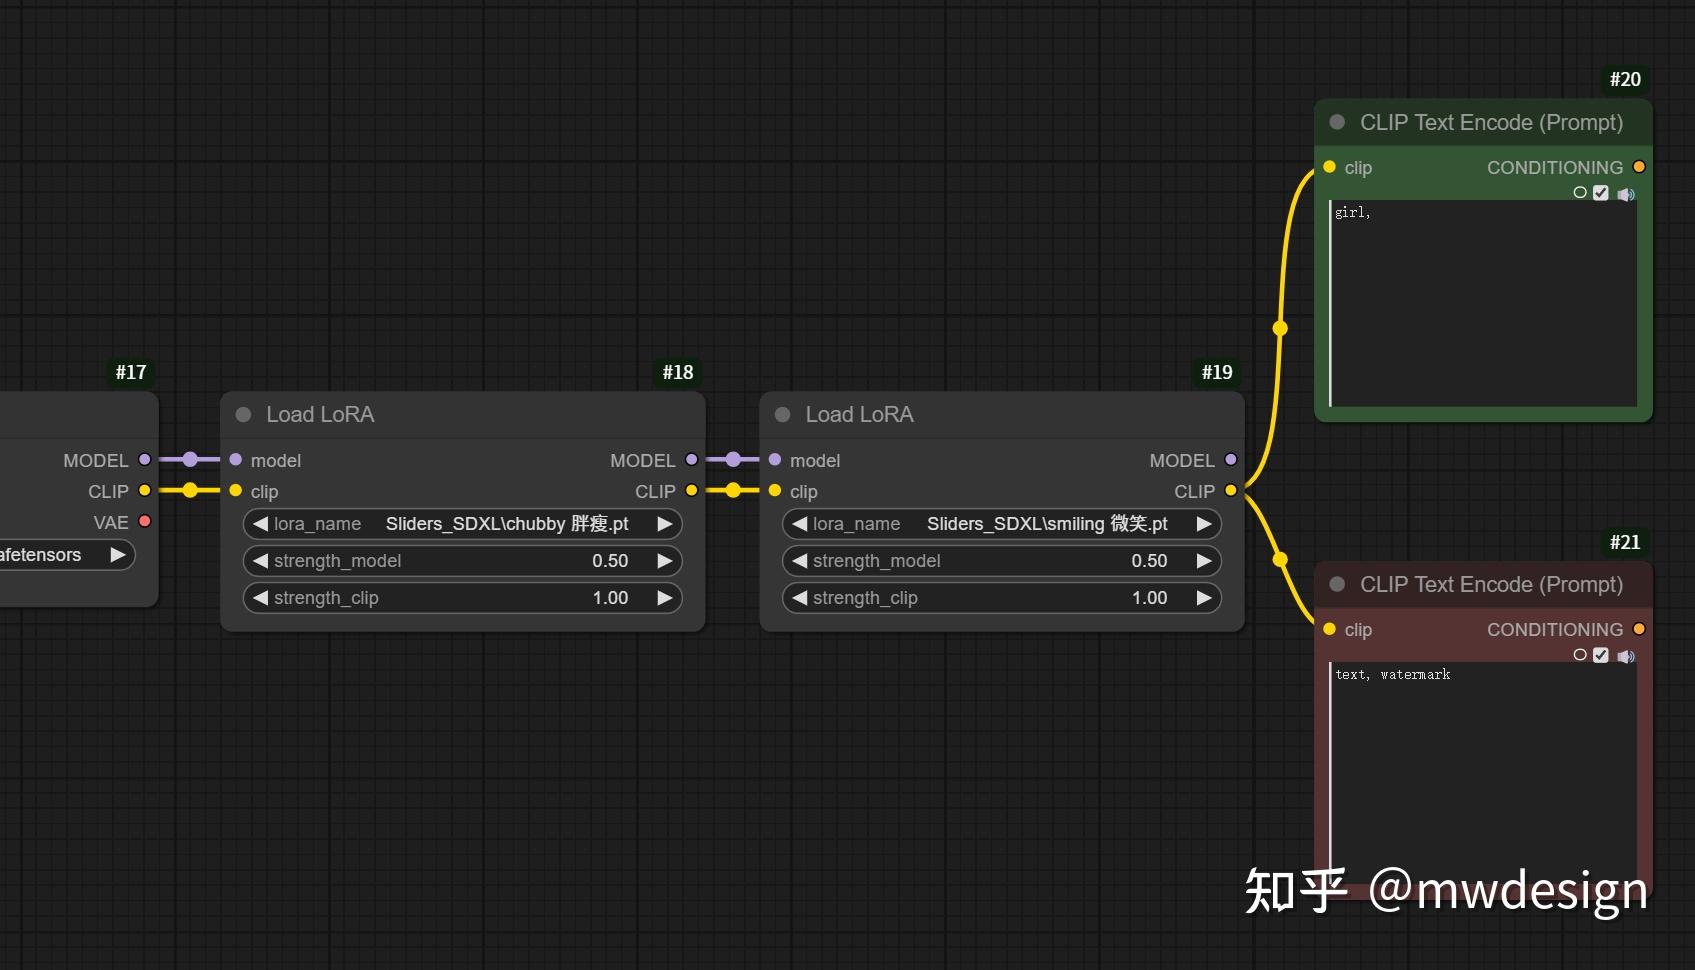Select radio circle in node #21 toolbar
This screenshot has width=1695, height=970.
coord(1580,654)
